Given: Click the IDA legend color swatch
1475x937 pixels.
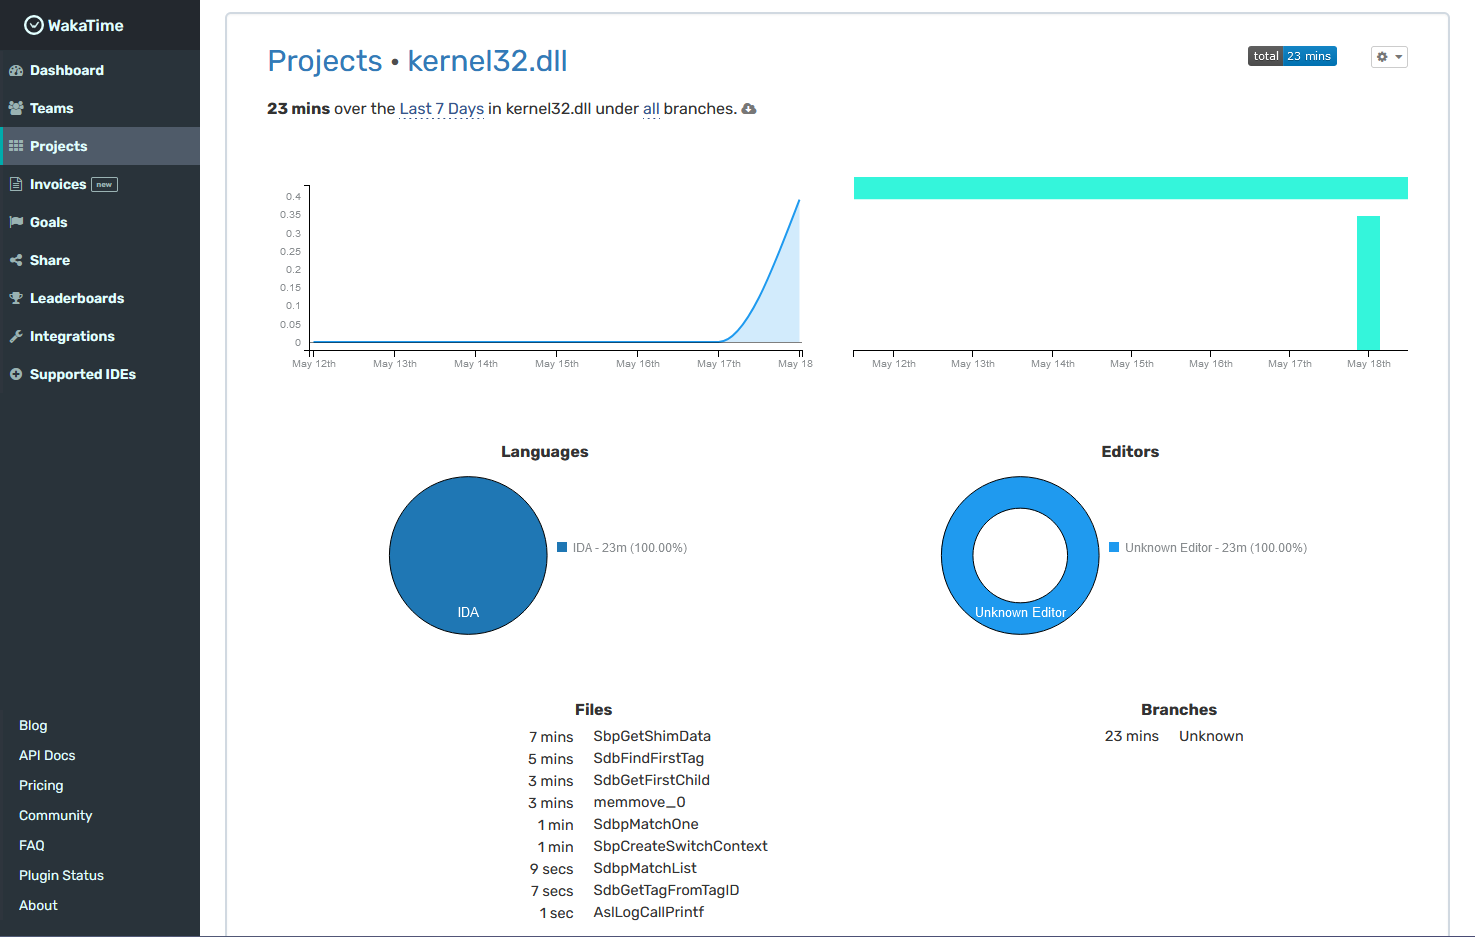Looking at the screenshot, I should pyautogui.click(x=562, y=547).
